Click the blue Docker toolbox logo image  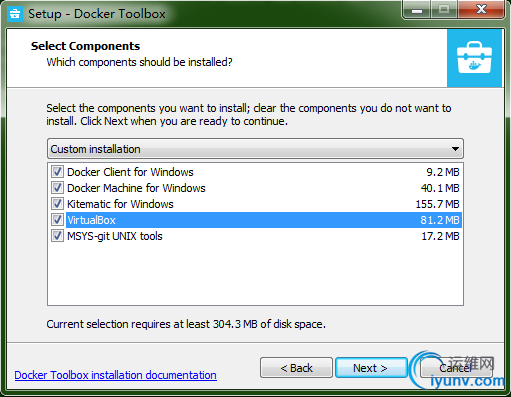click(x=474, y=58)
